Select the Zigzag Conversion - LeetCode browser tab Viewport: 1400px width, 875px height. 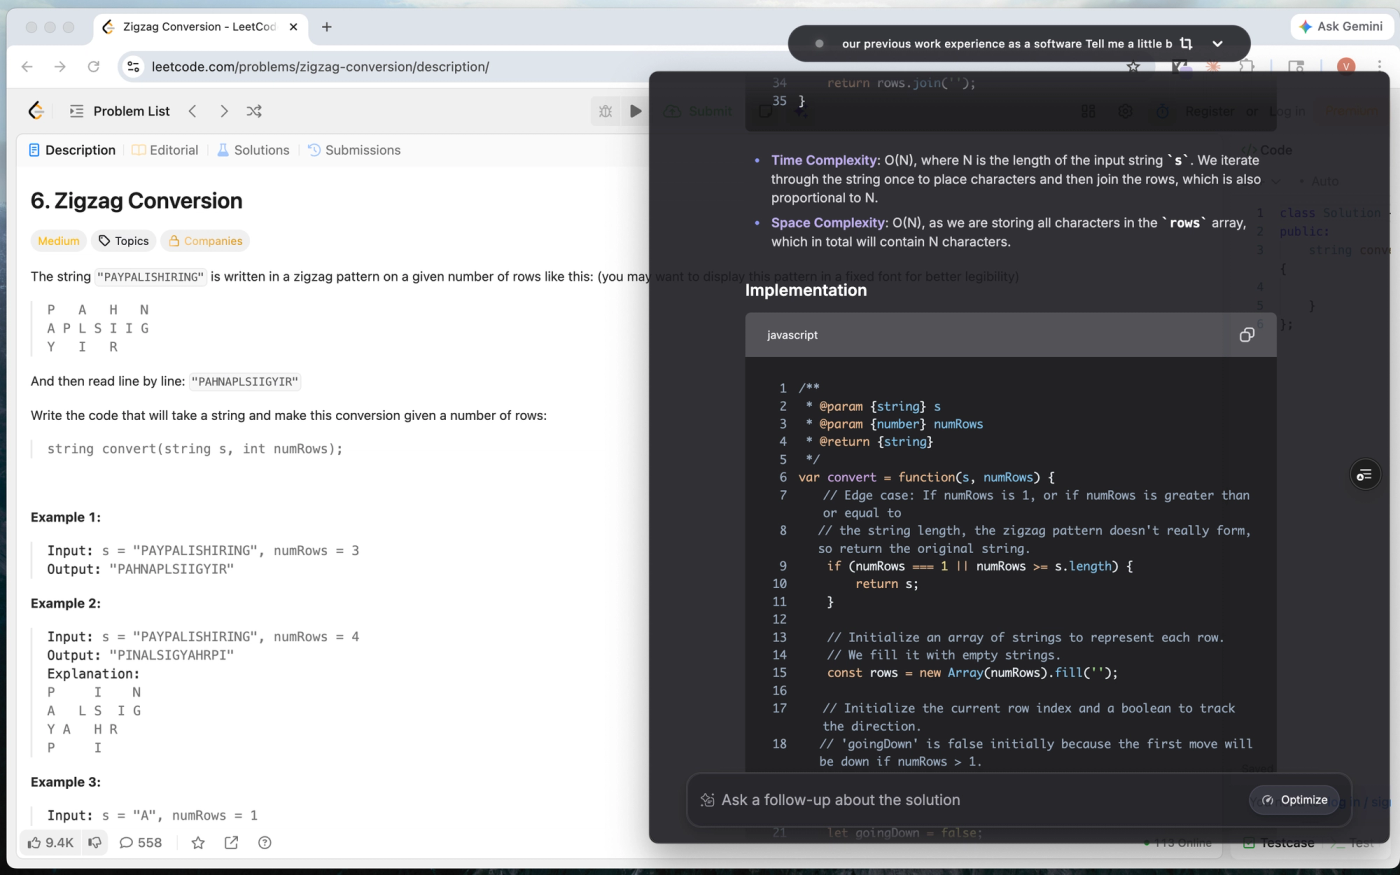[200, 27]
